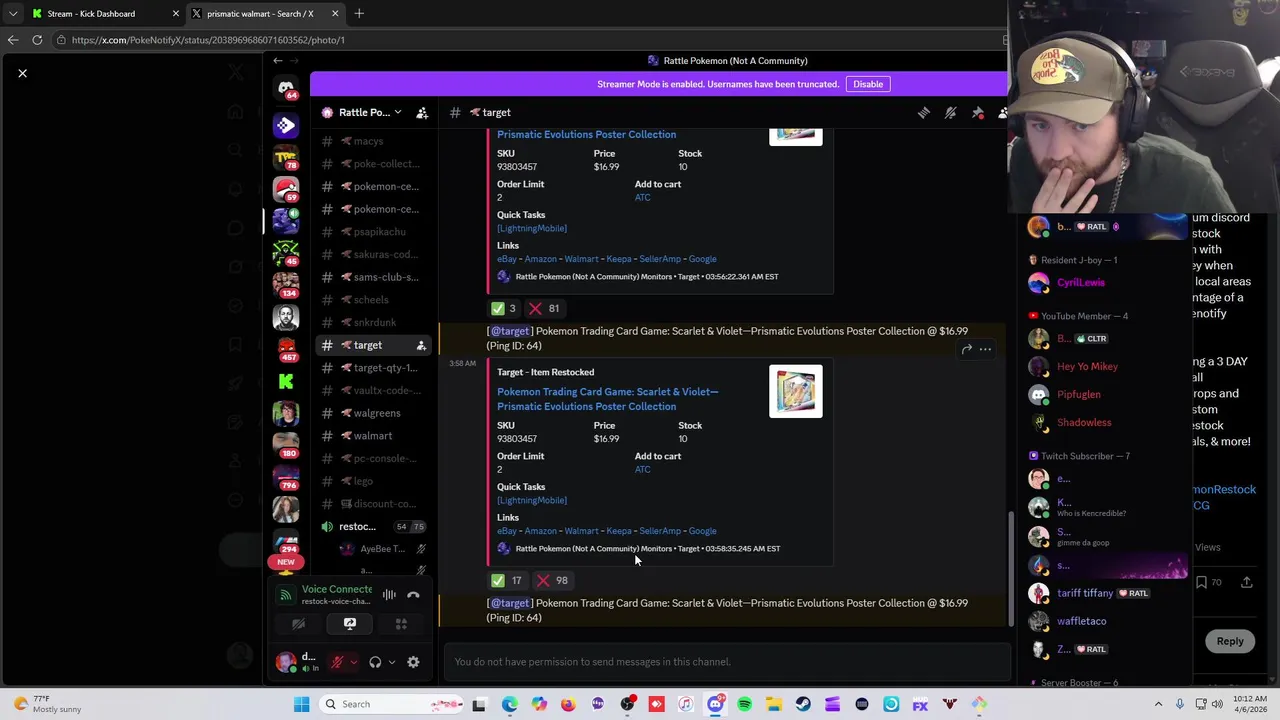Click ATC link in 3:58 restock embed
Viewport: 1280px width, 720px height.
tap(642, 470)
